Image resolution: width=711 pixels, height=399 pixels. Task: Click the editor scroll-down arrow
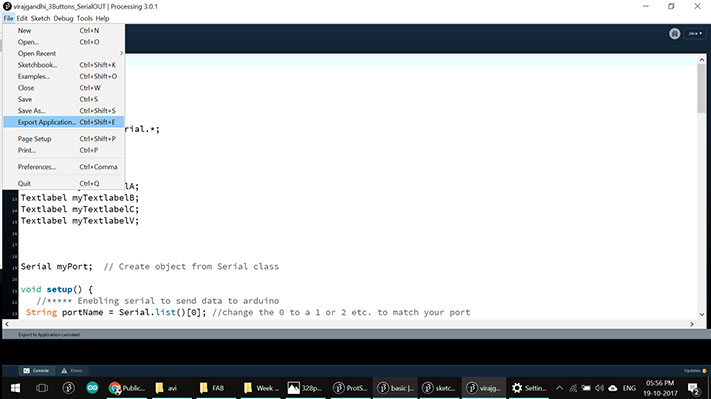pyautogui.click(x=701, y=314)
